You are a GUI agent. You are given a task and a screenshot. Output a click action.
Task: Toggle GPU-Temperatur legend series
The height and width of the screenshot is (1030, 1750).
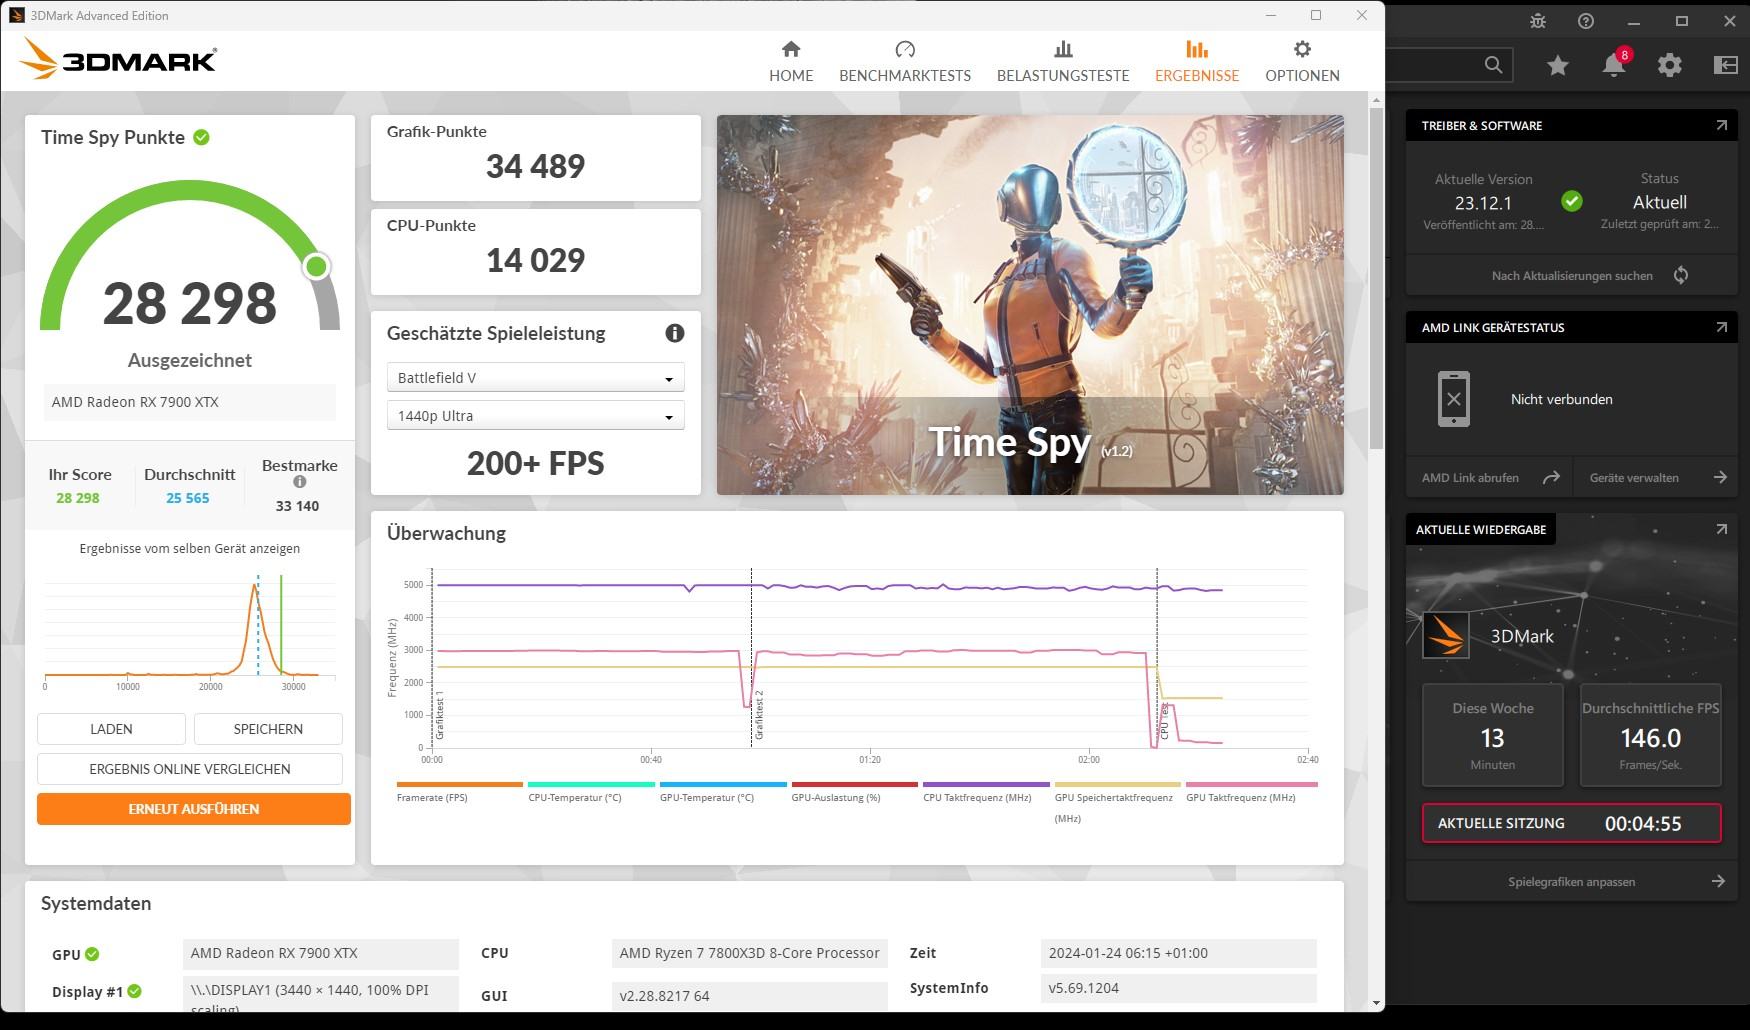pos(723,792)
